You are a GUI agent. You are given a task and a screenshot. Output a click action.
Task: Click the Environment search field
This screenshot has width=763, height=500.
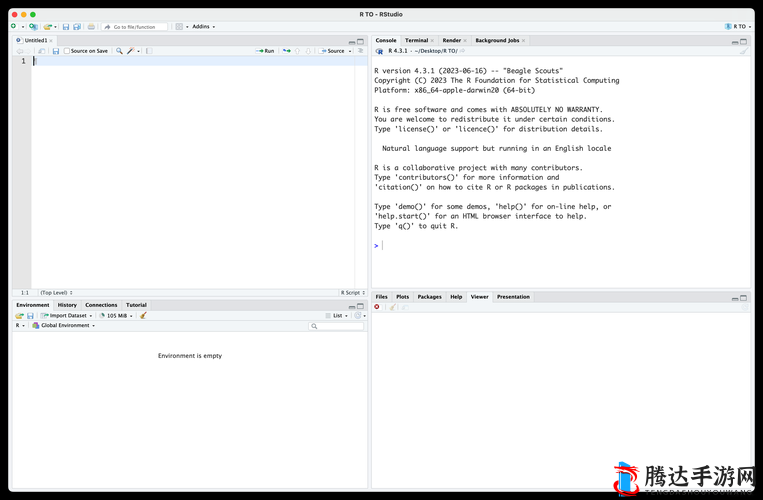(336, 326)
